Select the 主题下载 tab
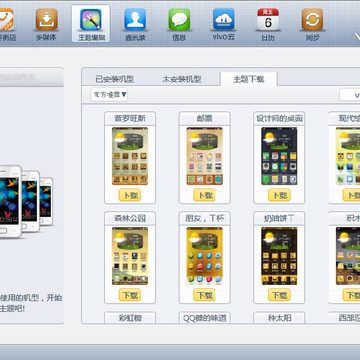 [249, 79]
